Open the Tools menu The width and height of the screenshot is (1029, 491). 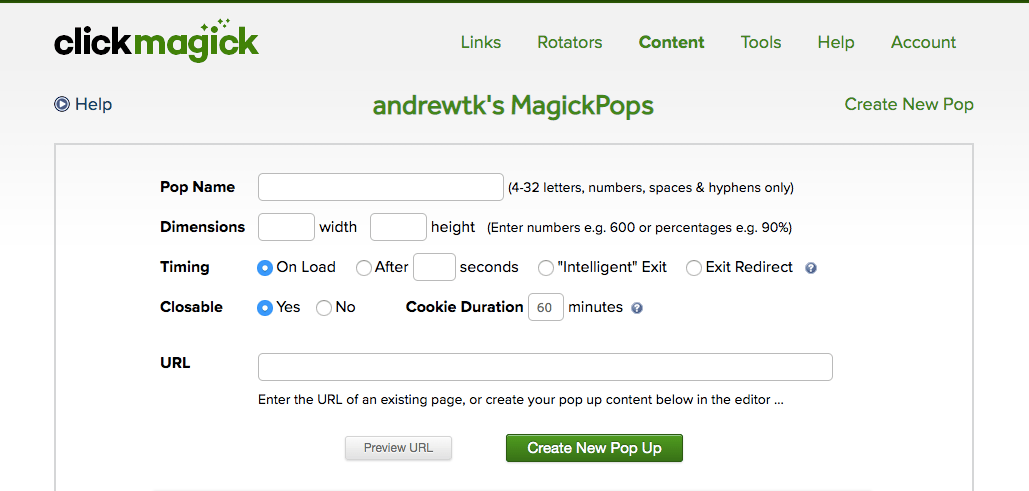click(761, 42)
